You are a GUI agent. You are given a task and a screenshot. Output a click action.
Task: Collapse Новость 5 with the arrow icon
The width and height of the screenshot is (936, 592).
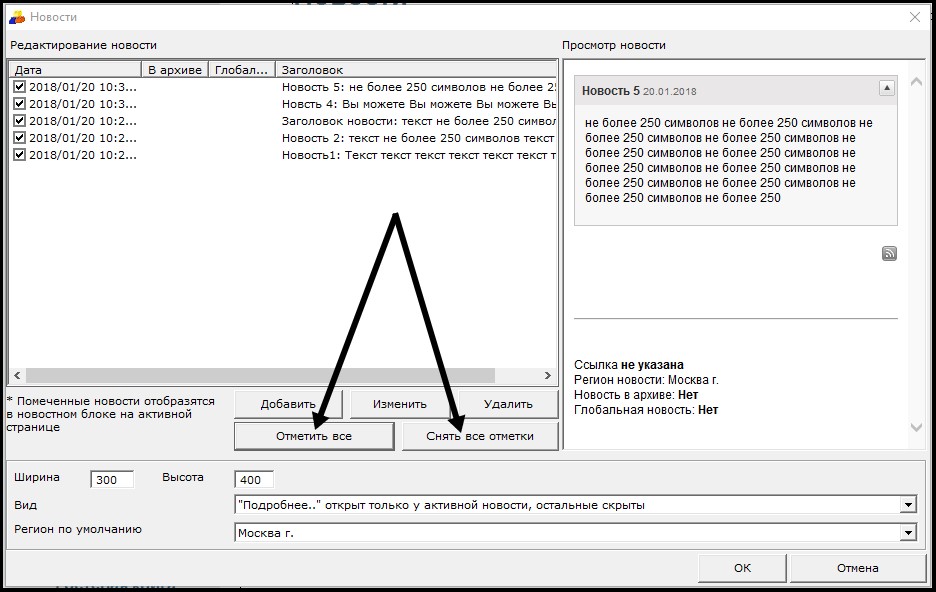click(886, 89)
